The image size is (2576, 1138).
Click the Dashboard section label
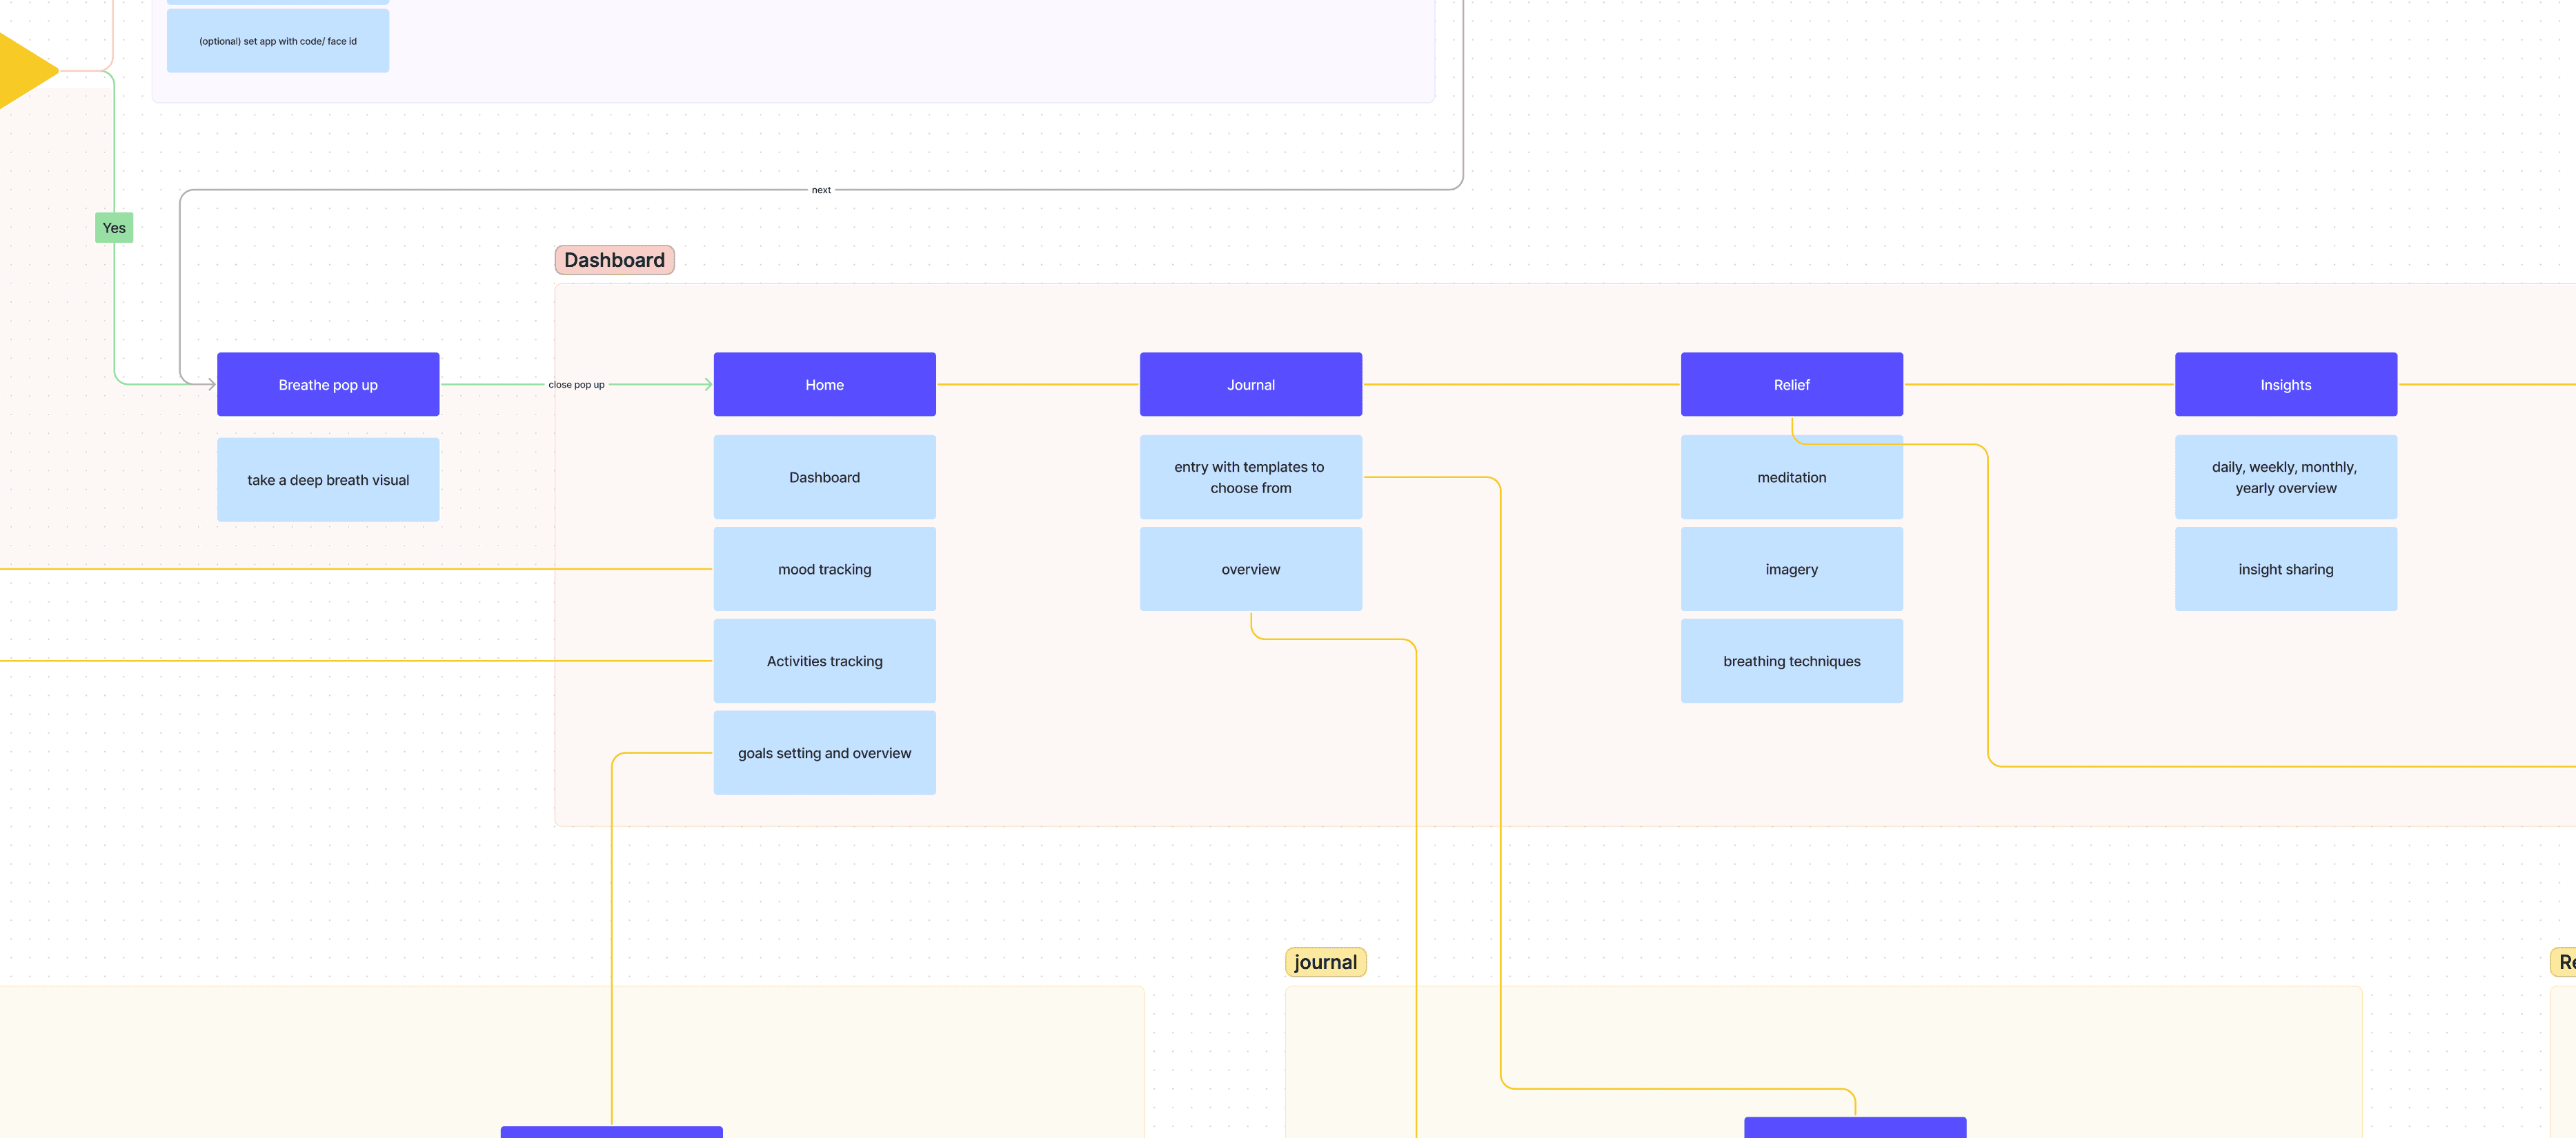tap(614, 260)
